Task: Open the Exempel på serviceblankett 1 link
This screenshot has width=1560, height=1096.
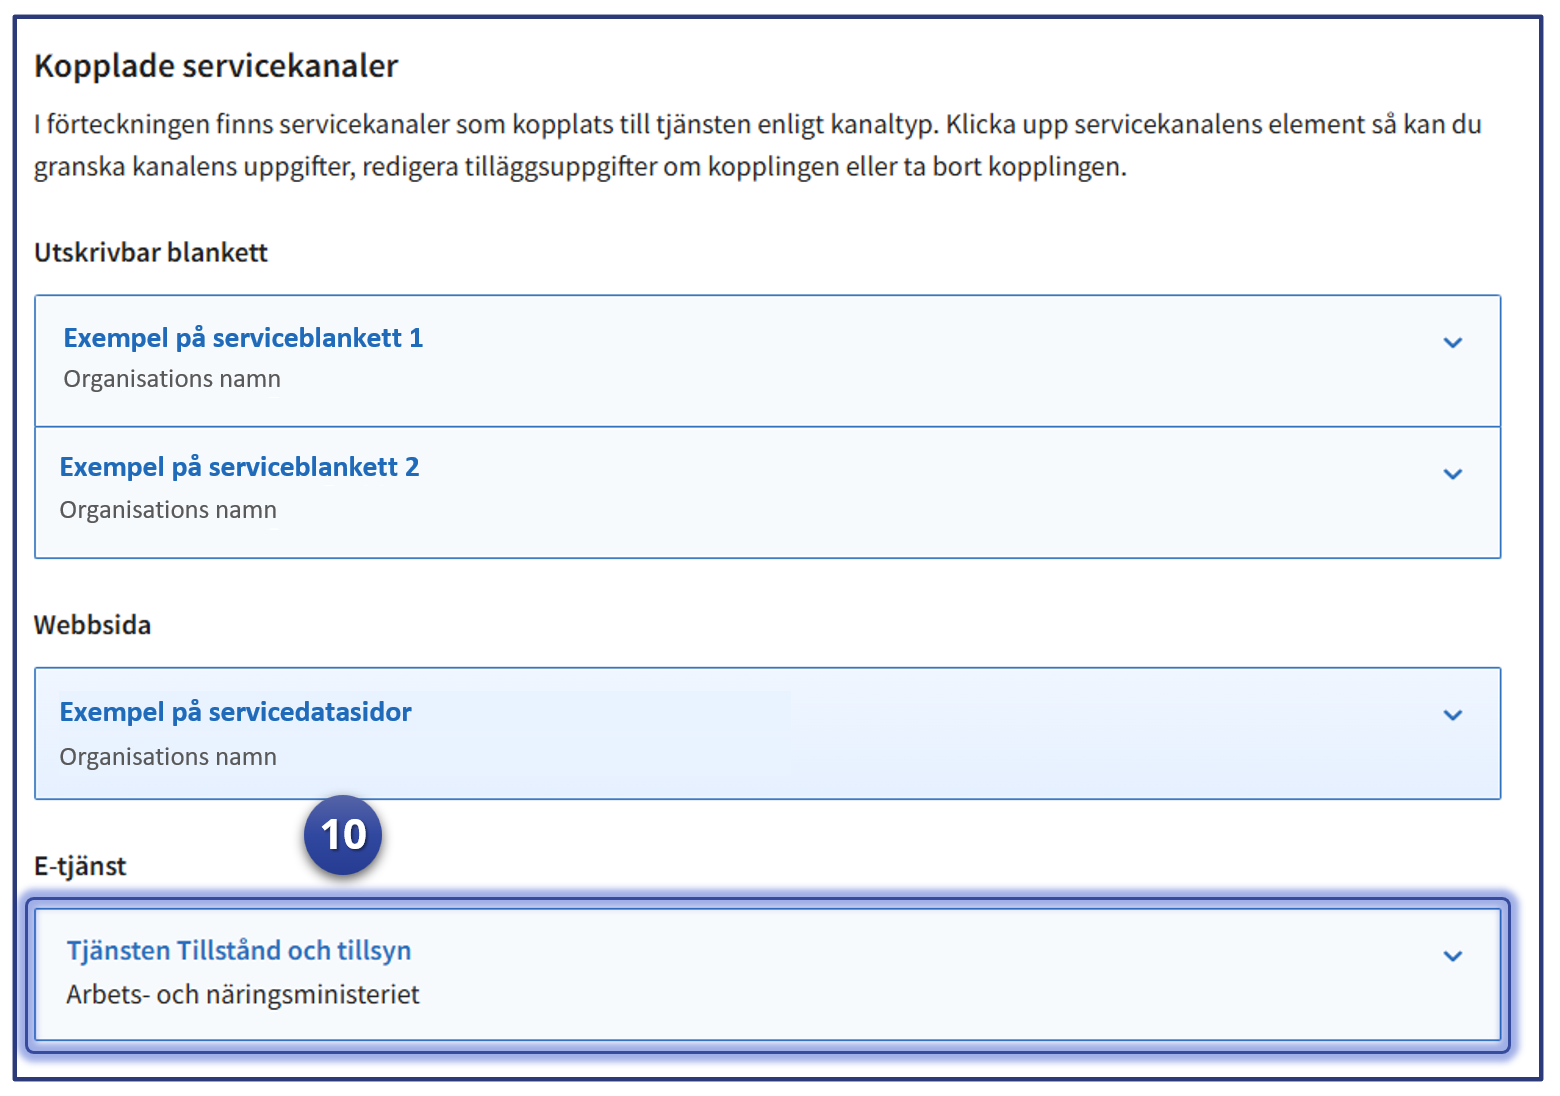Action: tap(243, 338)
